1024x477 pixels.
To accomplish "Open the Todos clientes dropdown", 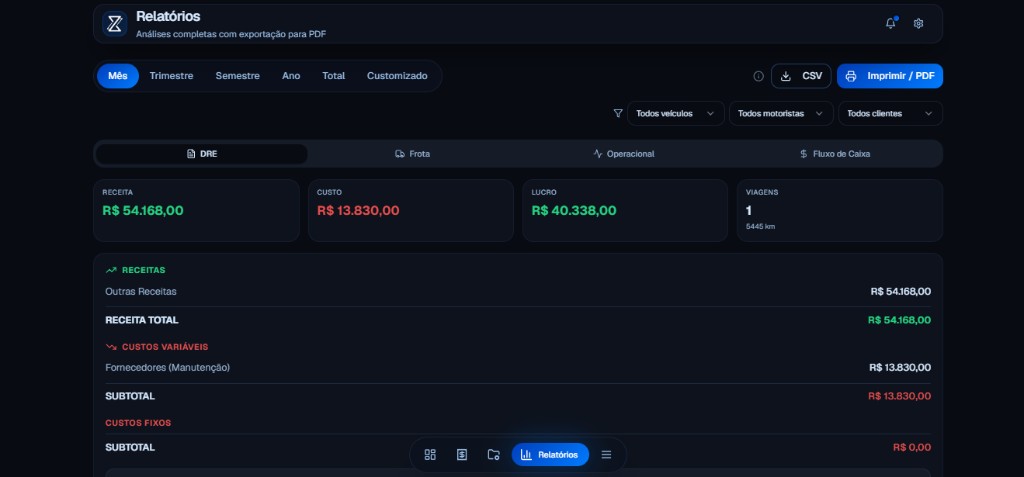I will point(891,113).
